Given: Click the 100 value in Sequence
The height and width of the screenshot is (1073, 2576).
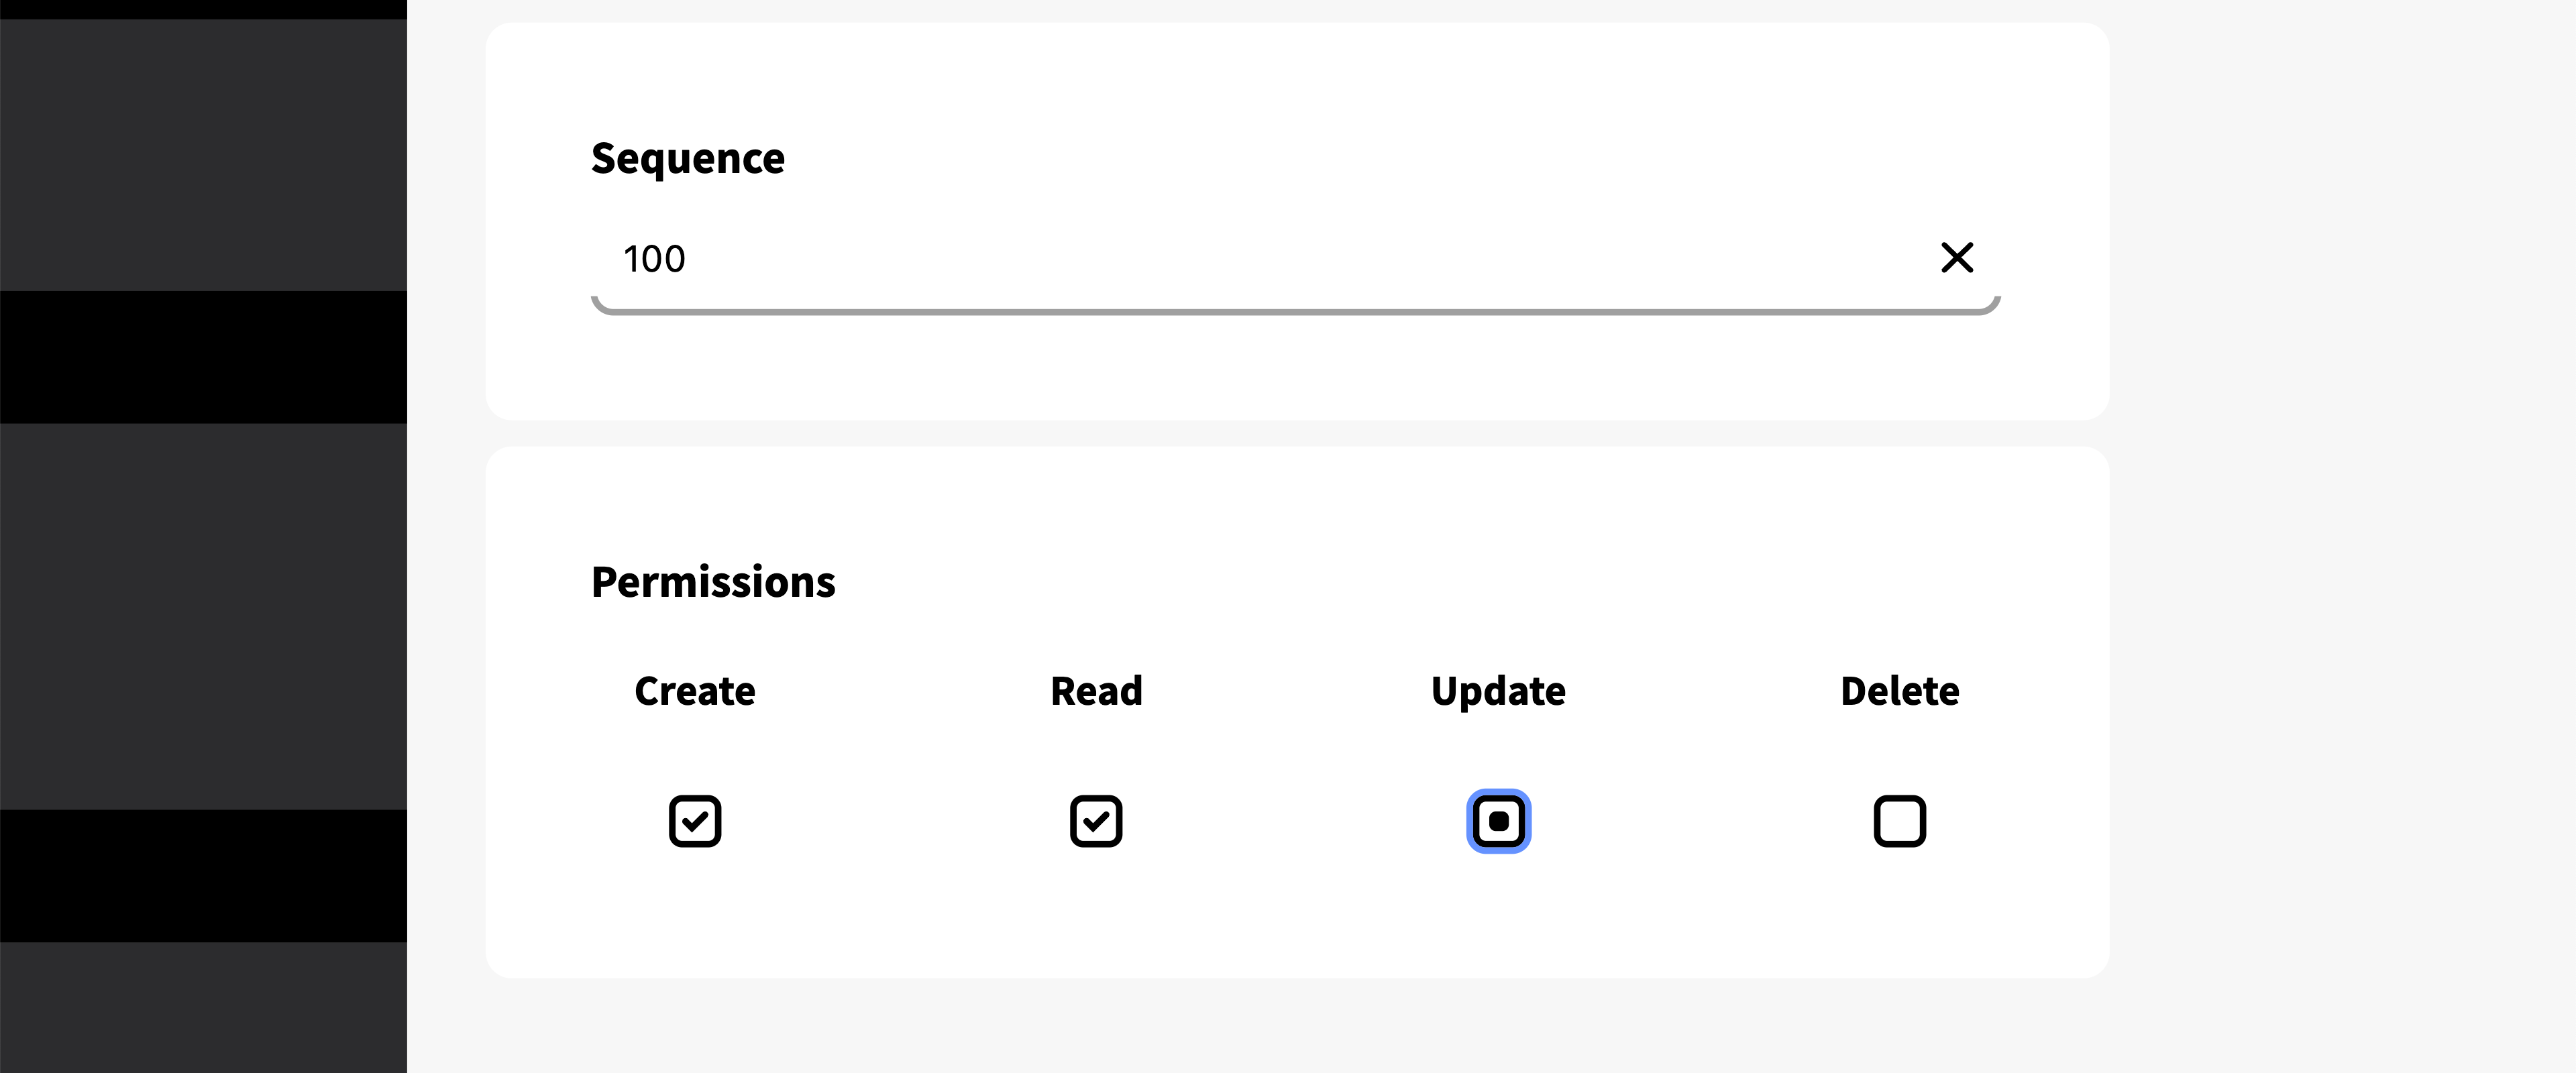Looking at the screenshot, I should pos(654,259).
